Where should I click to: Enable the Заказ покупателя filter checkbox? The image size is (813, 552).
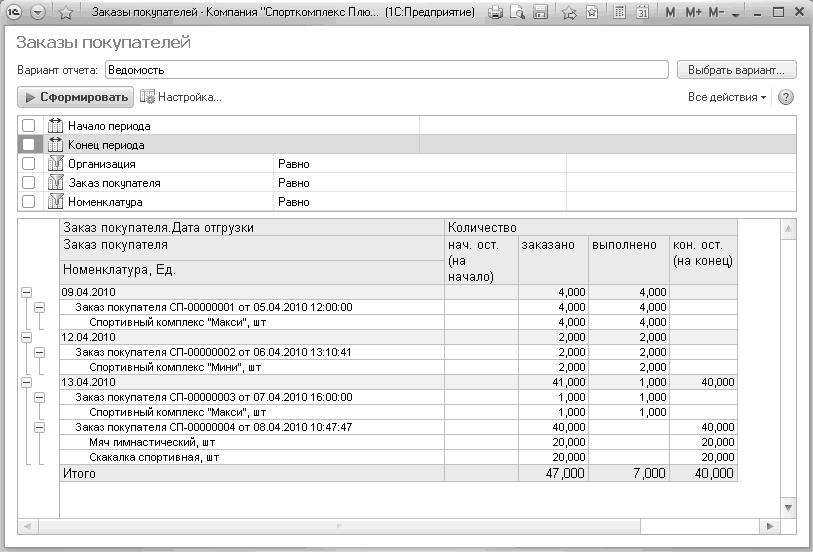pyautogui.click(x=29, y=182)
